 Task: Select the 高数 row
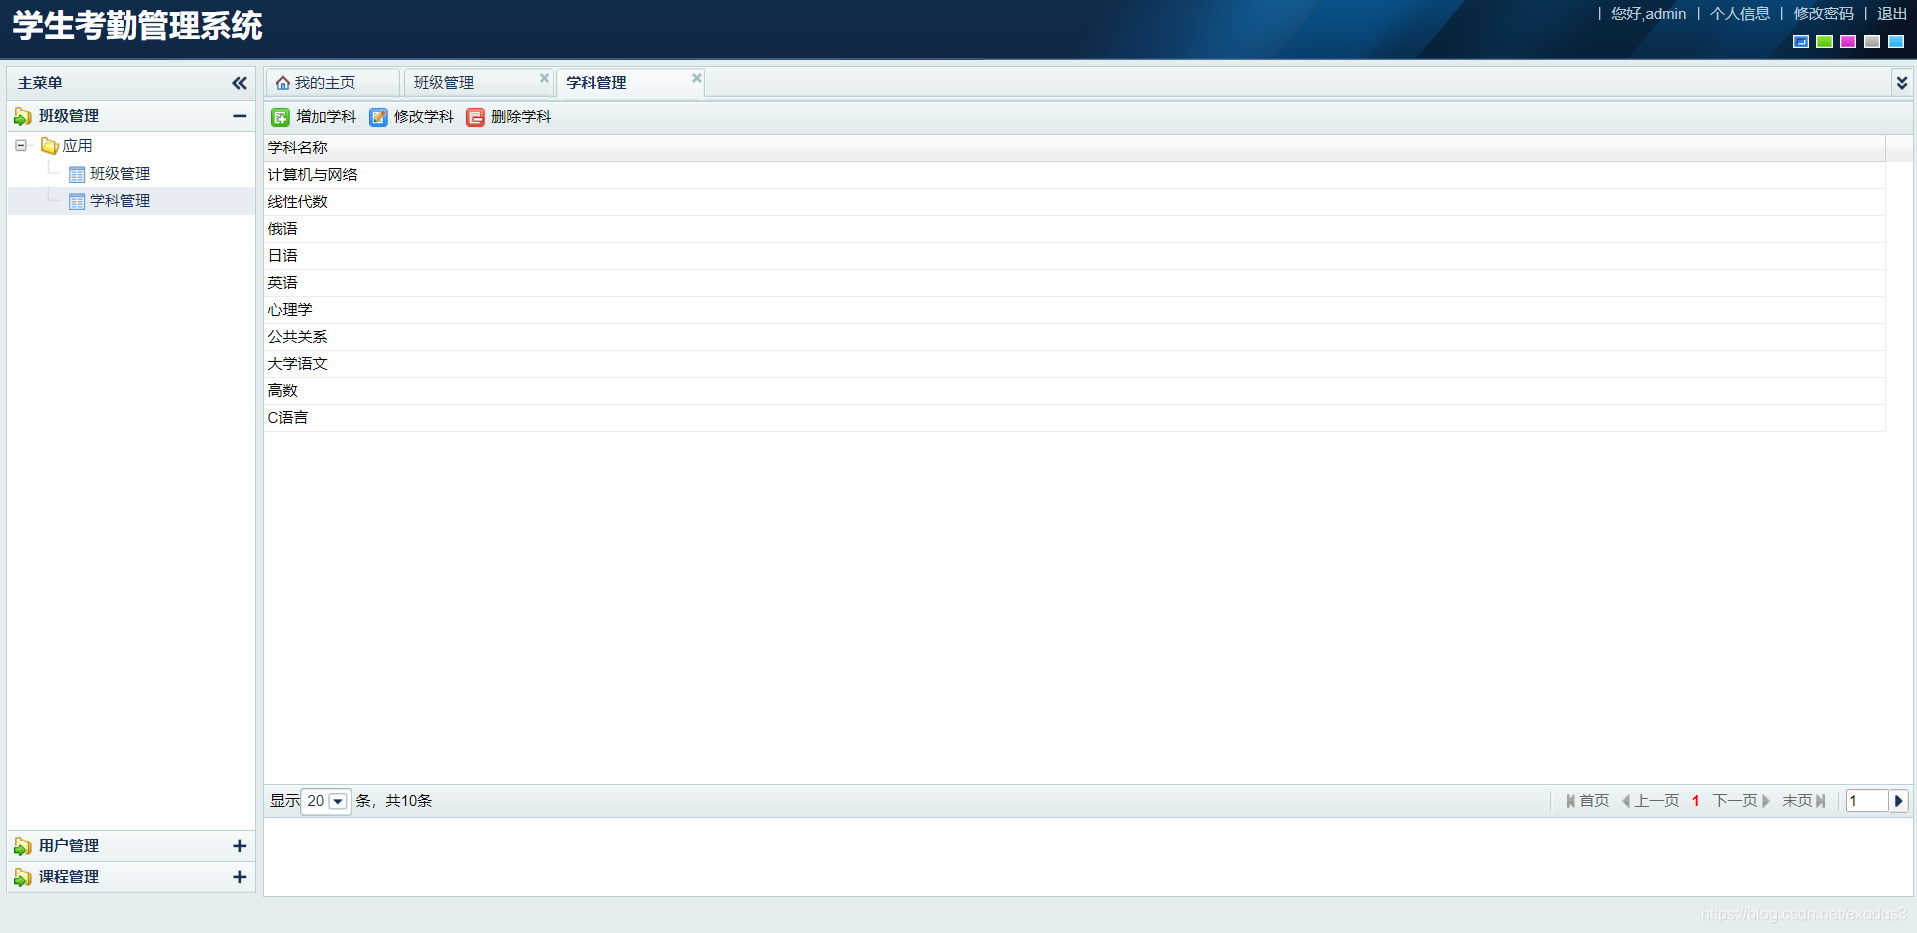click(x=1075, y=391)
